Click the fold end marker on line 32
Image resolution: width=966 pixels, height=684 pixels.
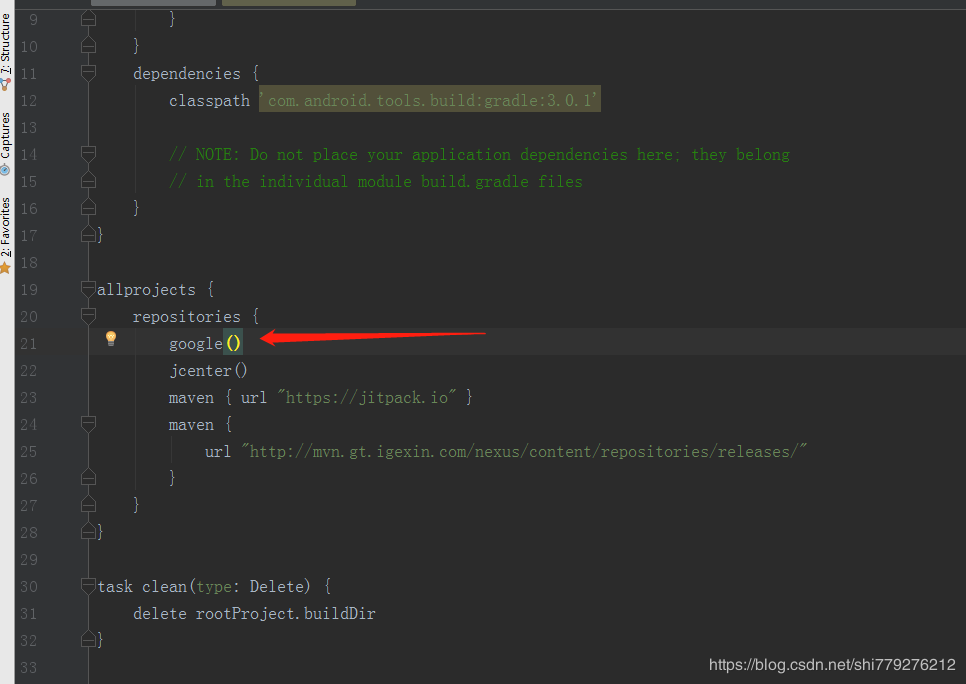pyautogui.click(x=88, y=639)
